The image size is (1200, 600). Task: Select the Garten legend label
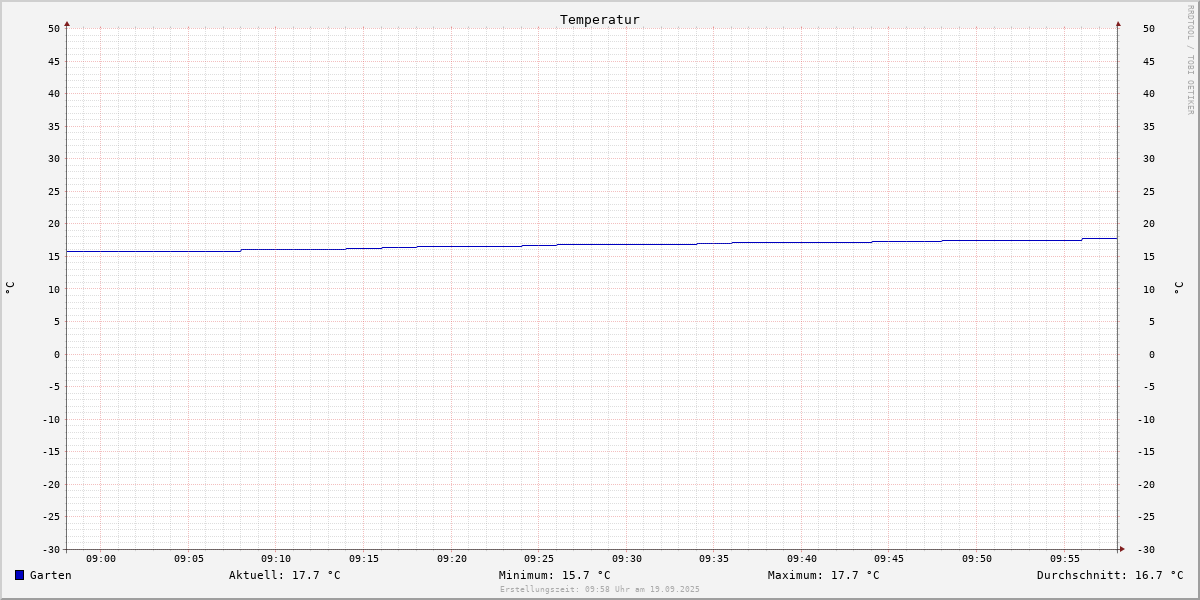click(x=51, y=575)
